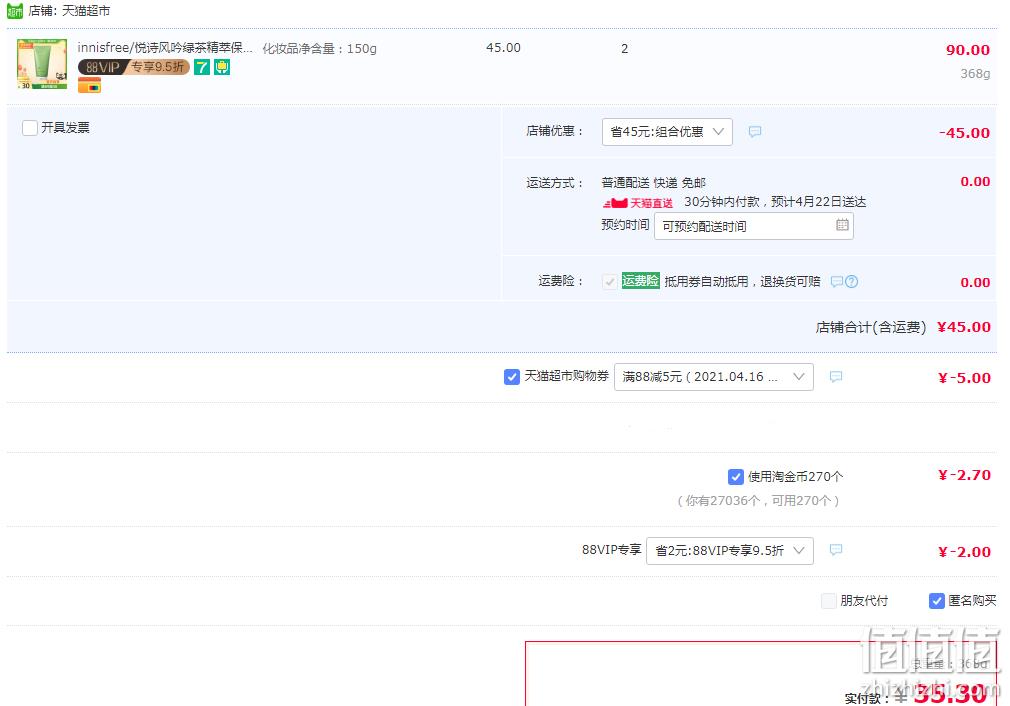This screenshot has height=706, width=1010.
Task: Click the 普通配送 快递 免邮 shipping text
Action: [x=654, y=183]
